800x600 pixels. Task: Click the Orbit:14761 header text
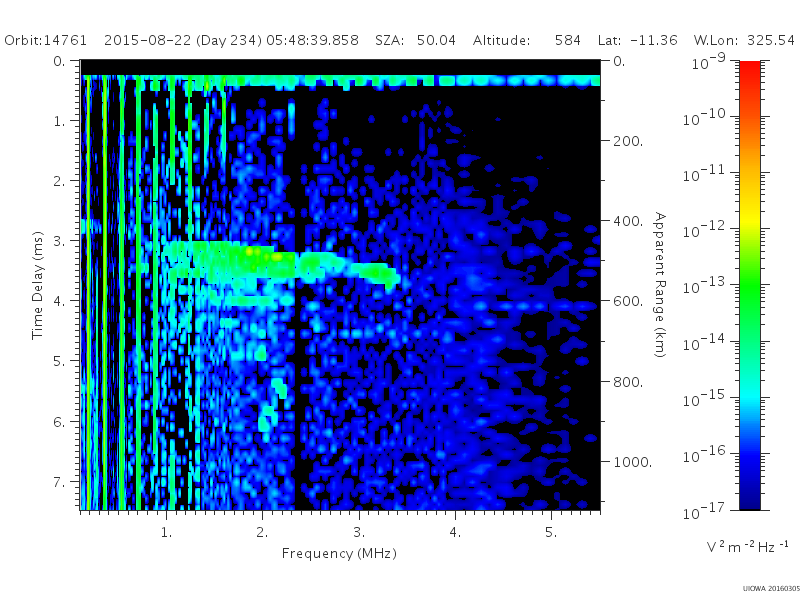(x=45, y=40)
